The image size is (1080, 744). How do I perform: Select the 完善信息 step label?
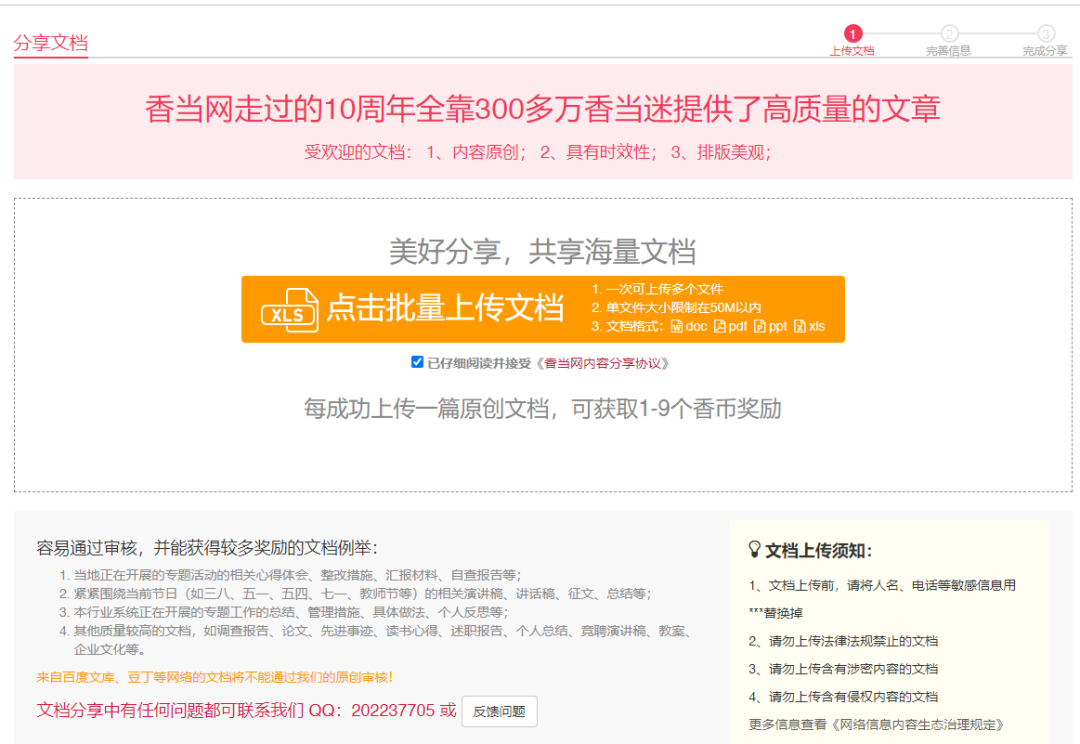[949, 51]
